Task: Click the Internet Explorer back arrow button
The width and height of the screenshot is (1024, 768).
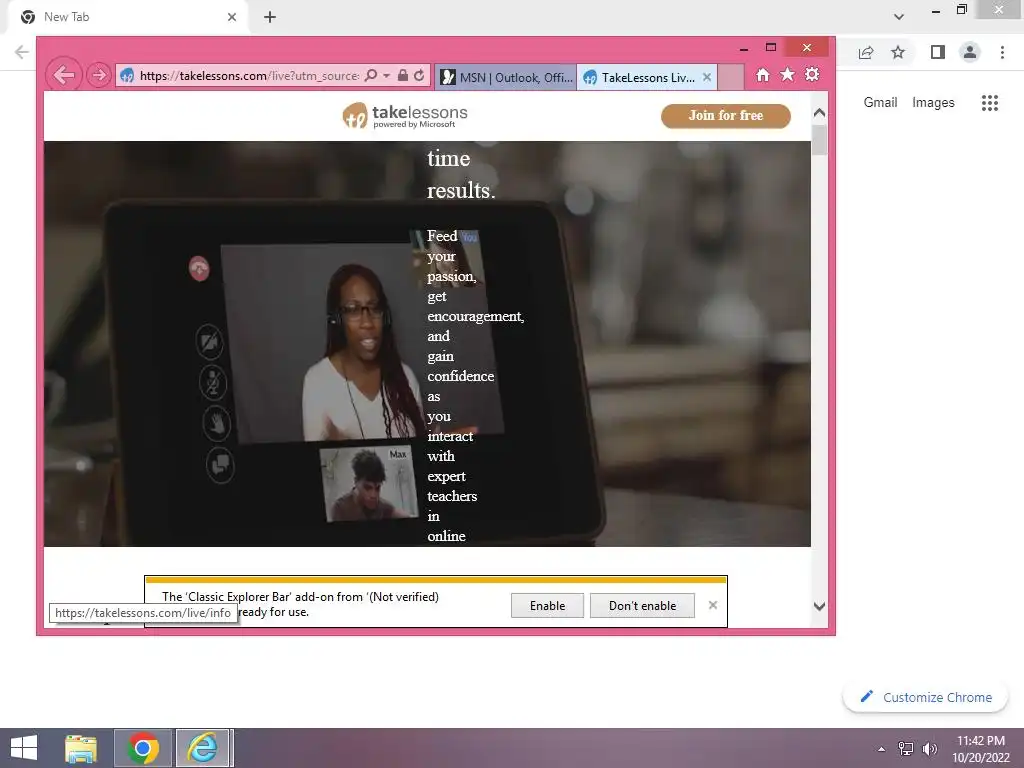Action: 64,75
